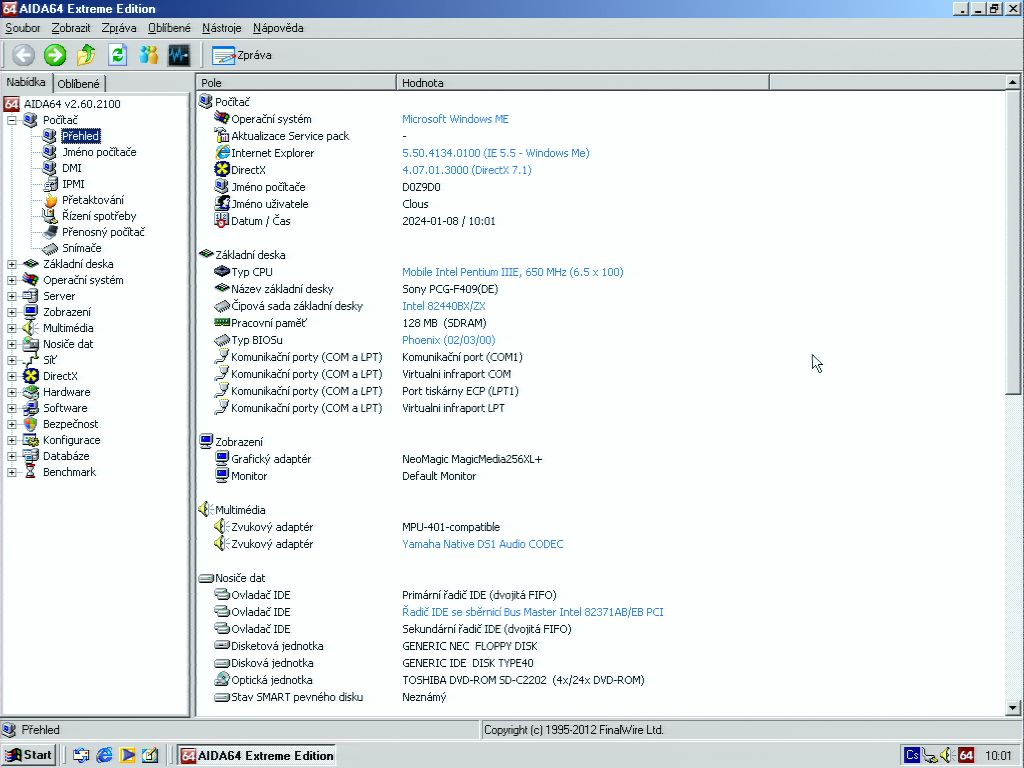Click the volume speaker tray icon
1024x768 pixels.
click(x=948, y=756)
